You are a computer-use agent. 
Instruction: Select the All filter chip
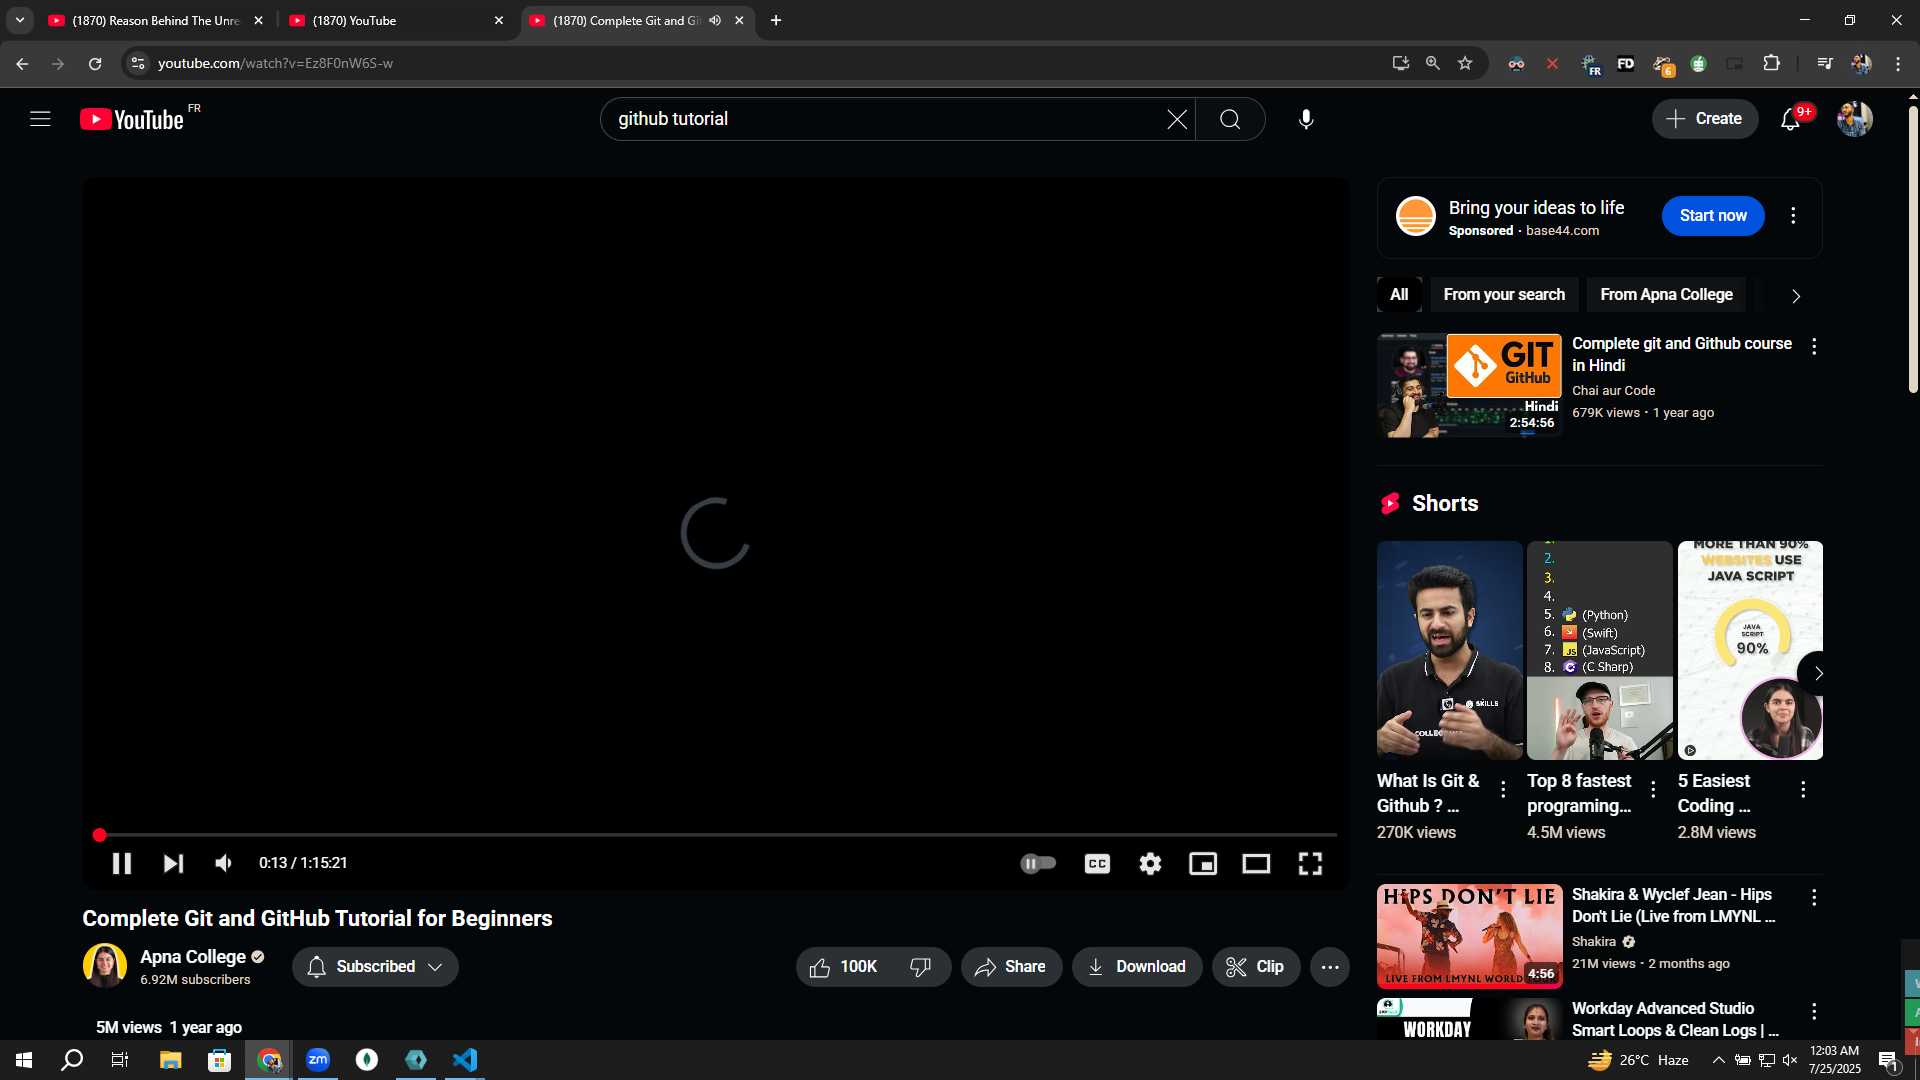coord(1399,295)
